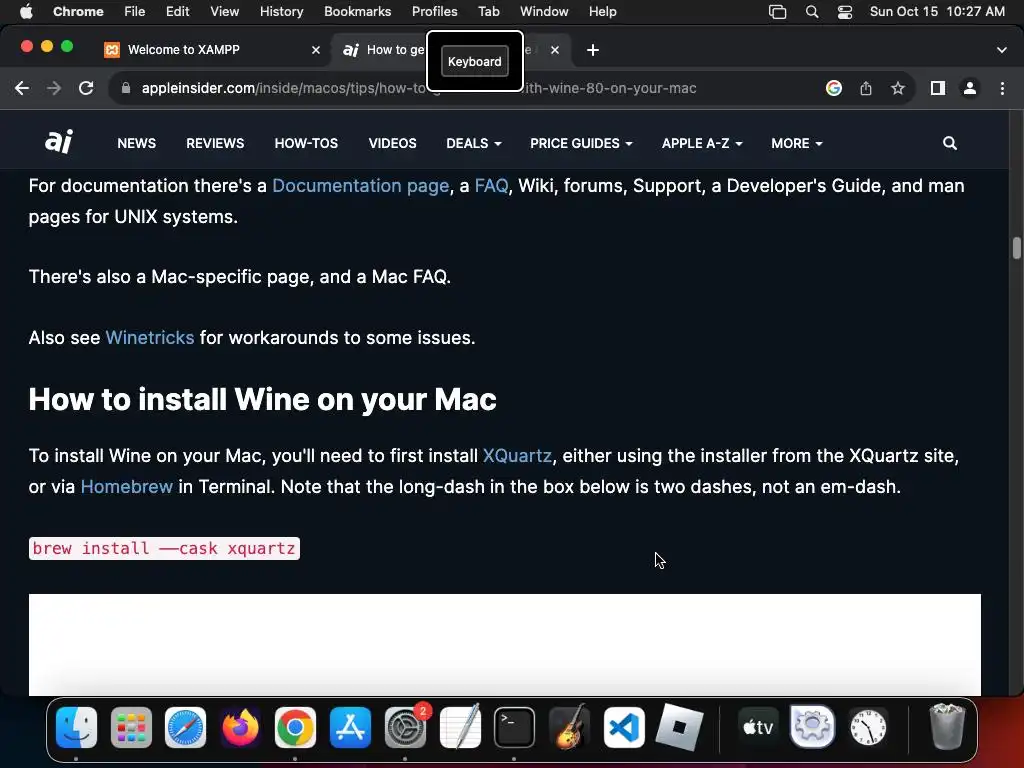The width and height of the screenshot is (1024, 768).
Task: Go to REVIEWS section
Action: [x=215, y=143]
